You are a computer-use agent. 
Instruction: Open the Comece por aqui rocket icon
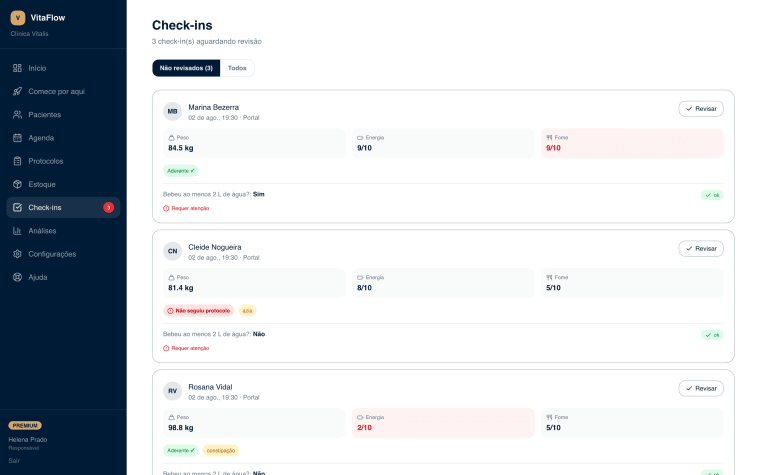(17, 92)
